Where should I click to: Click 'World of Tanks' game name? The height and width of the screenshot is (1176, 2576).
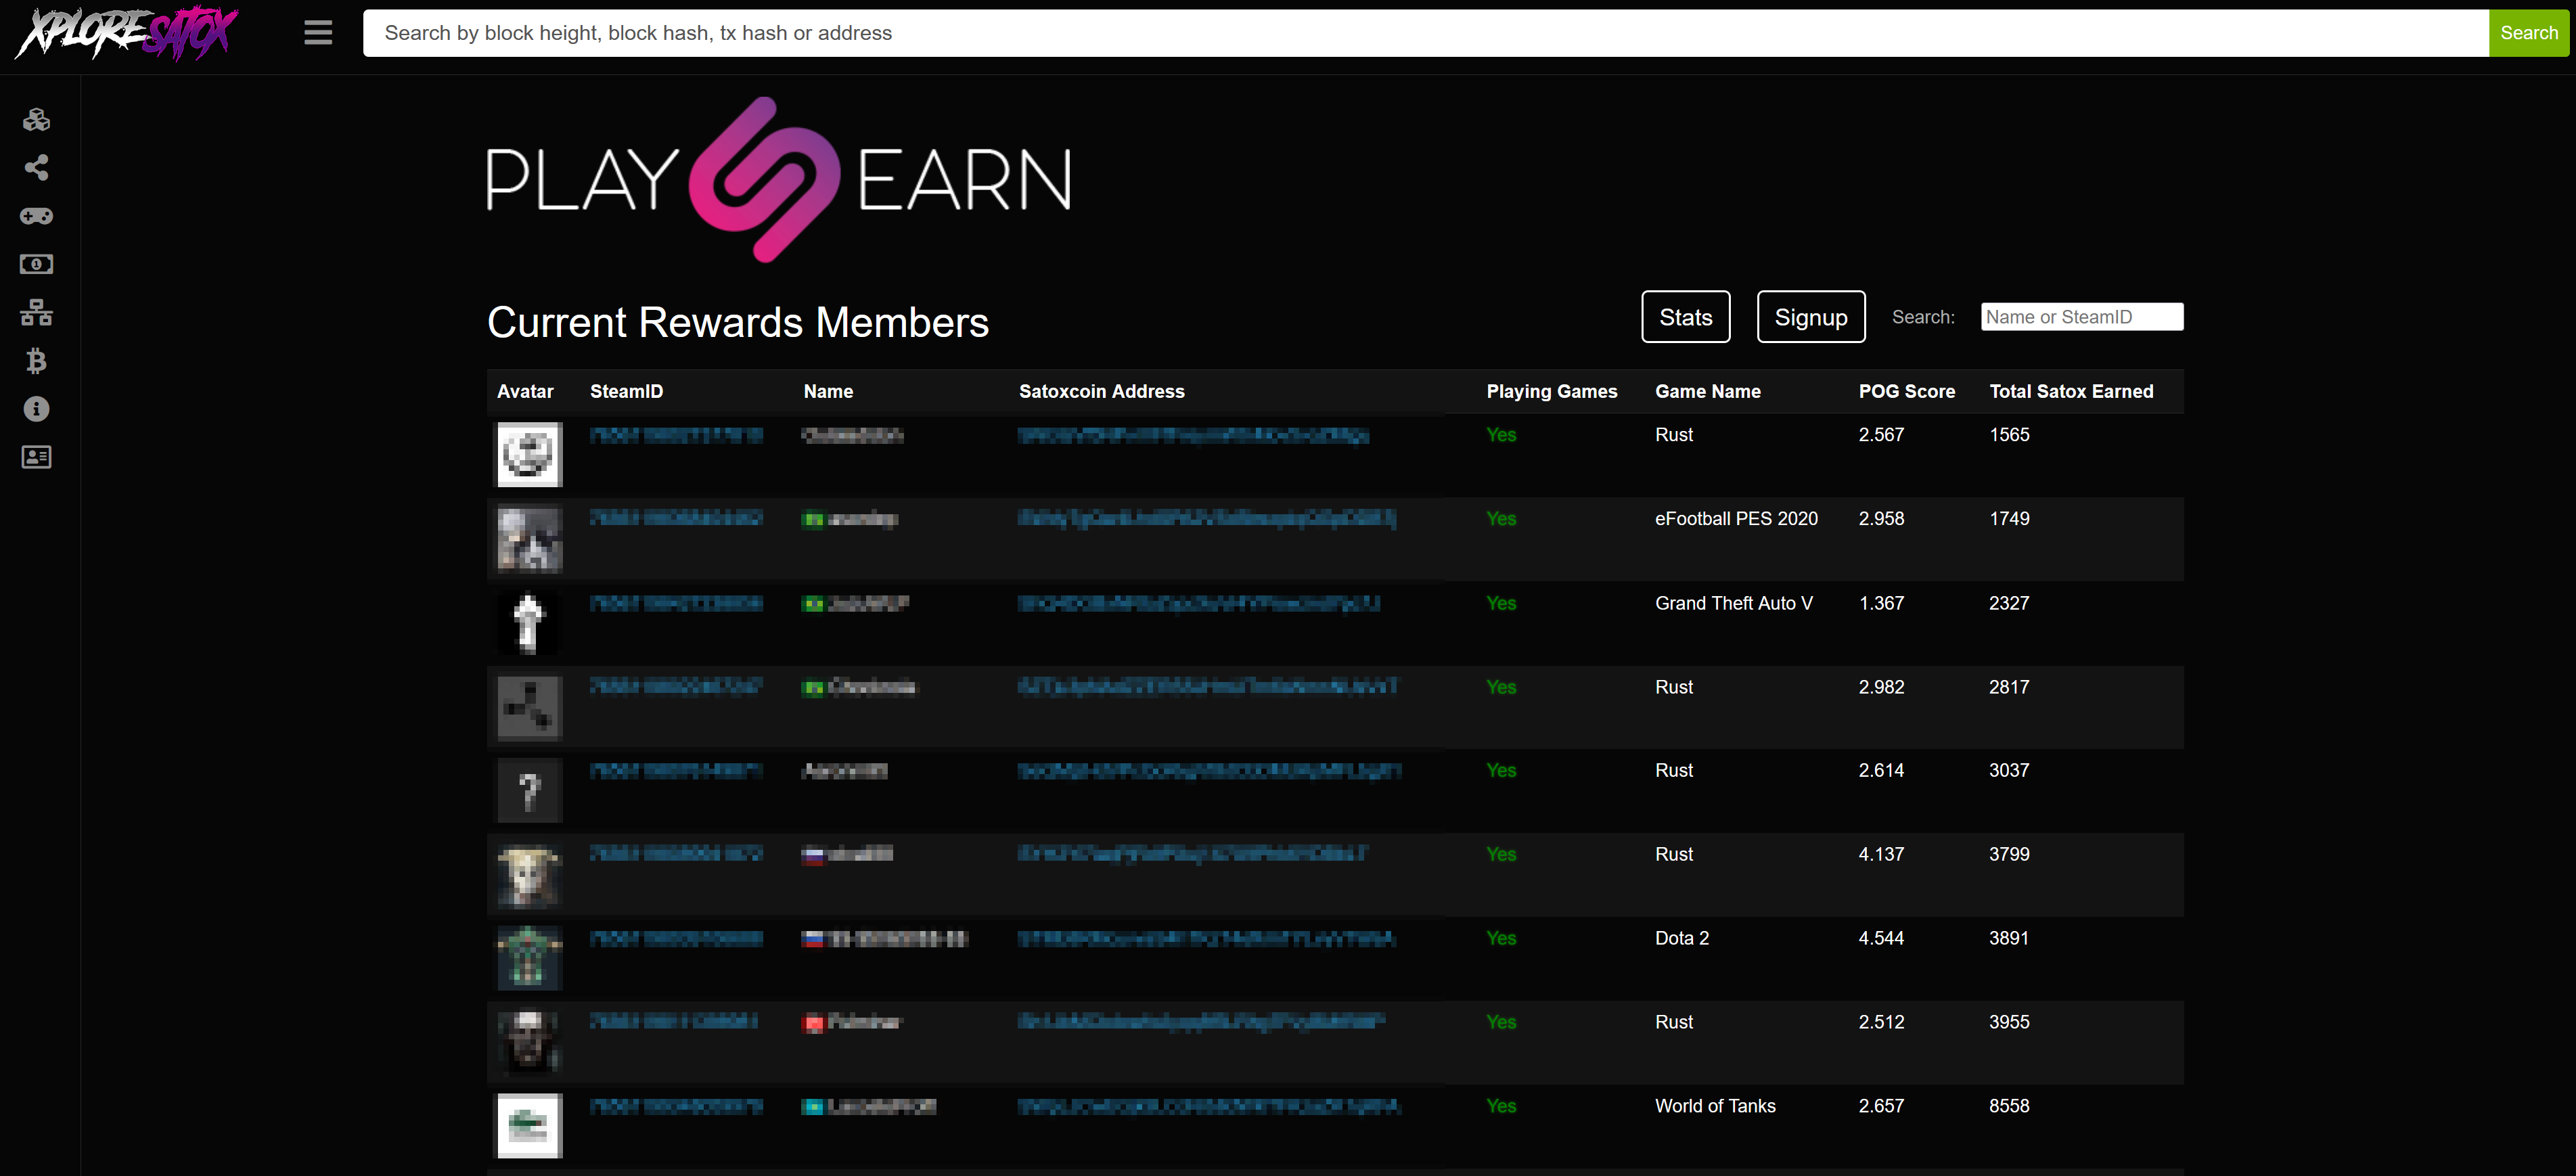coord(1715,1106)
